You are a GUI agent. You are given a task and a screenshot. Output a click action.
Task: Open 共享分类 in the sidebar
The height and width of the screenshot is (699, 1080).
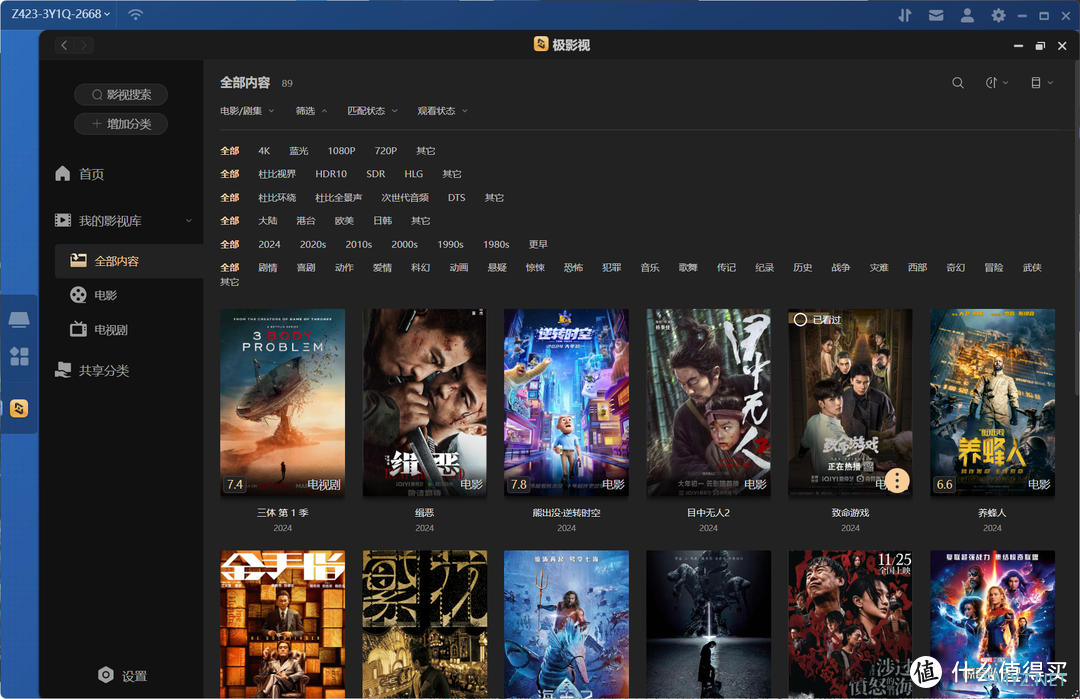click(92, 371)
